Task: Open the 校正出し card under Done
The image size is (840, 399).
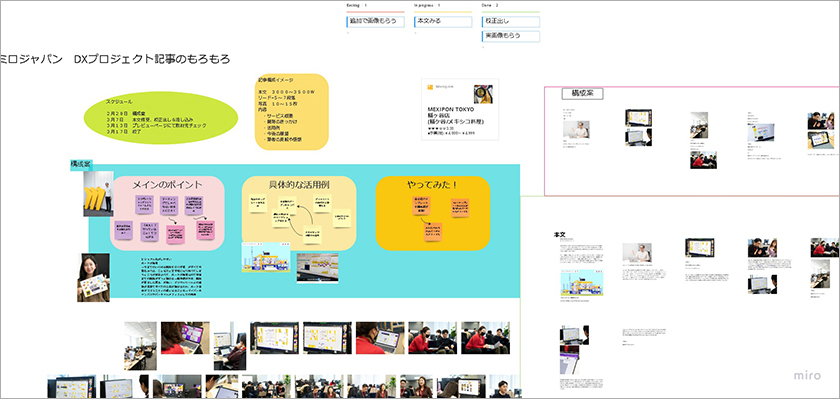Action: click(511, 21)
